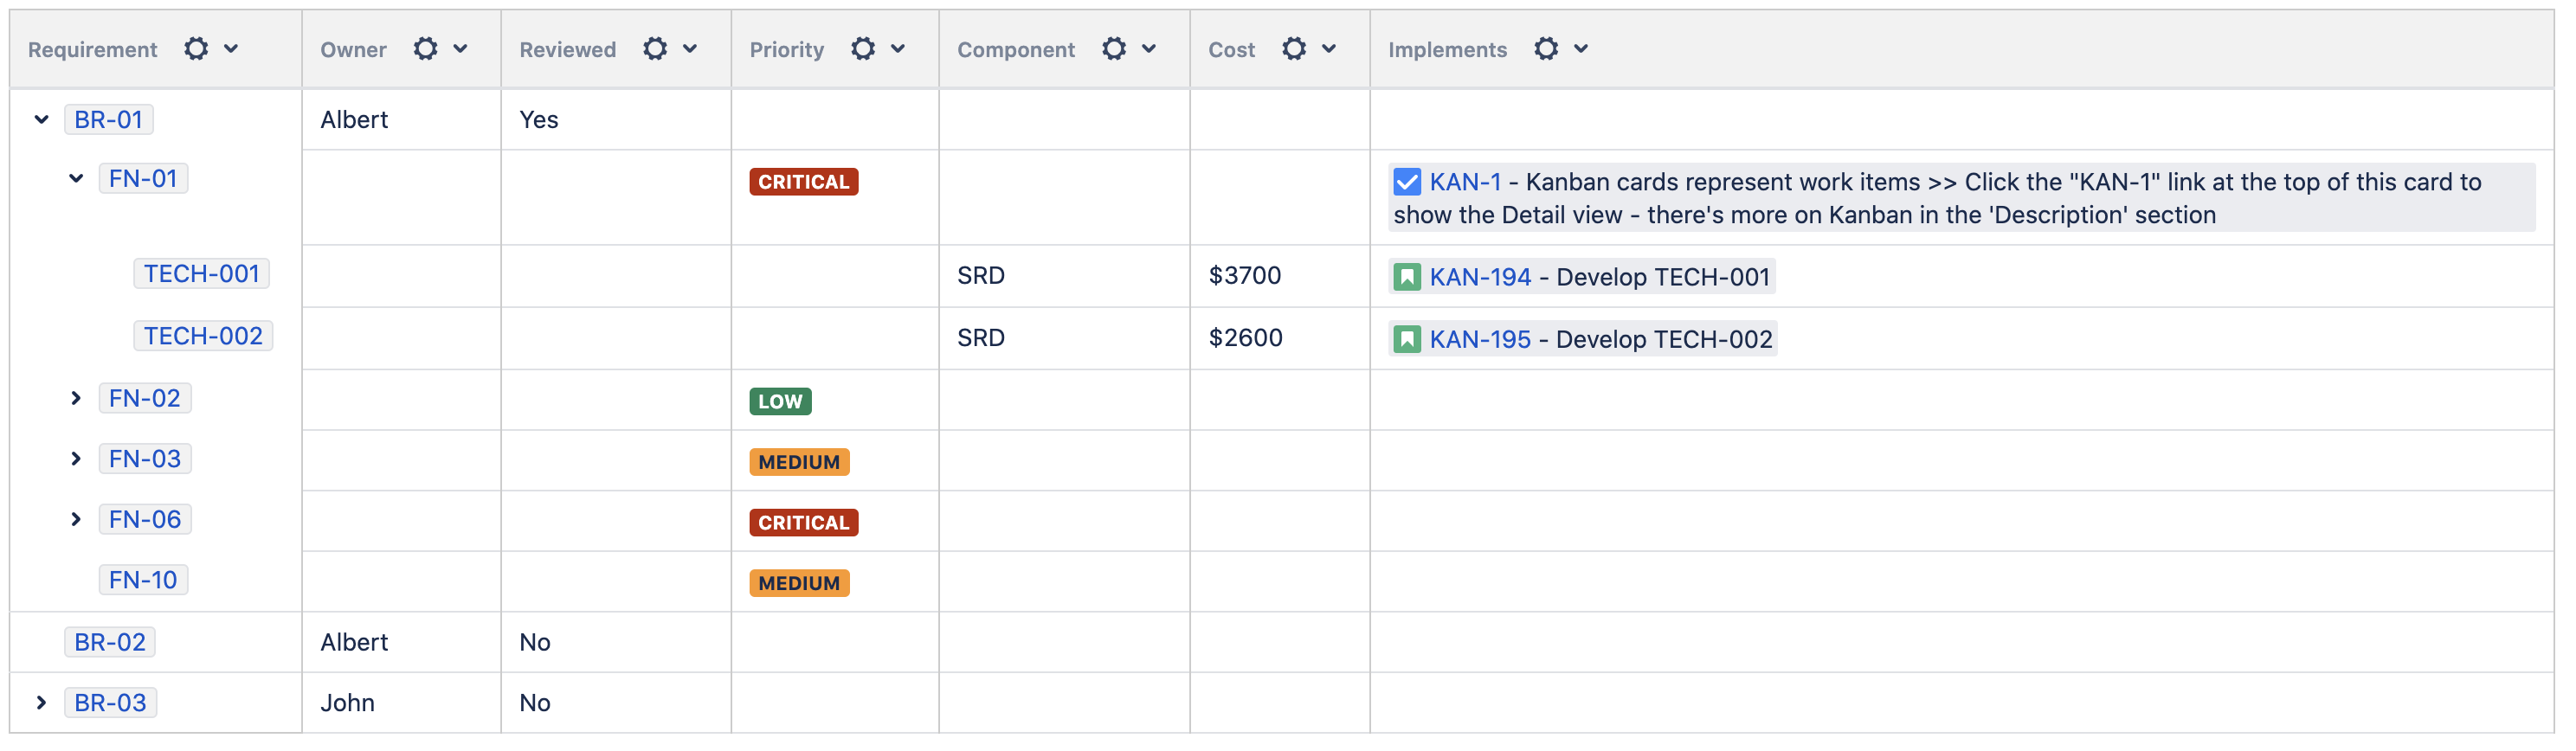Open the Reviewed column gear settings
Screen dimensions: 2576x751
[654, 49]
